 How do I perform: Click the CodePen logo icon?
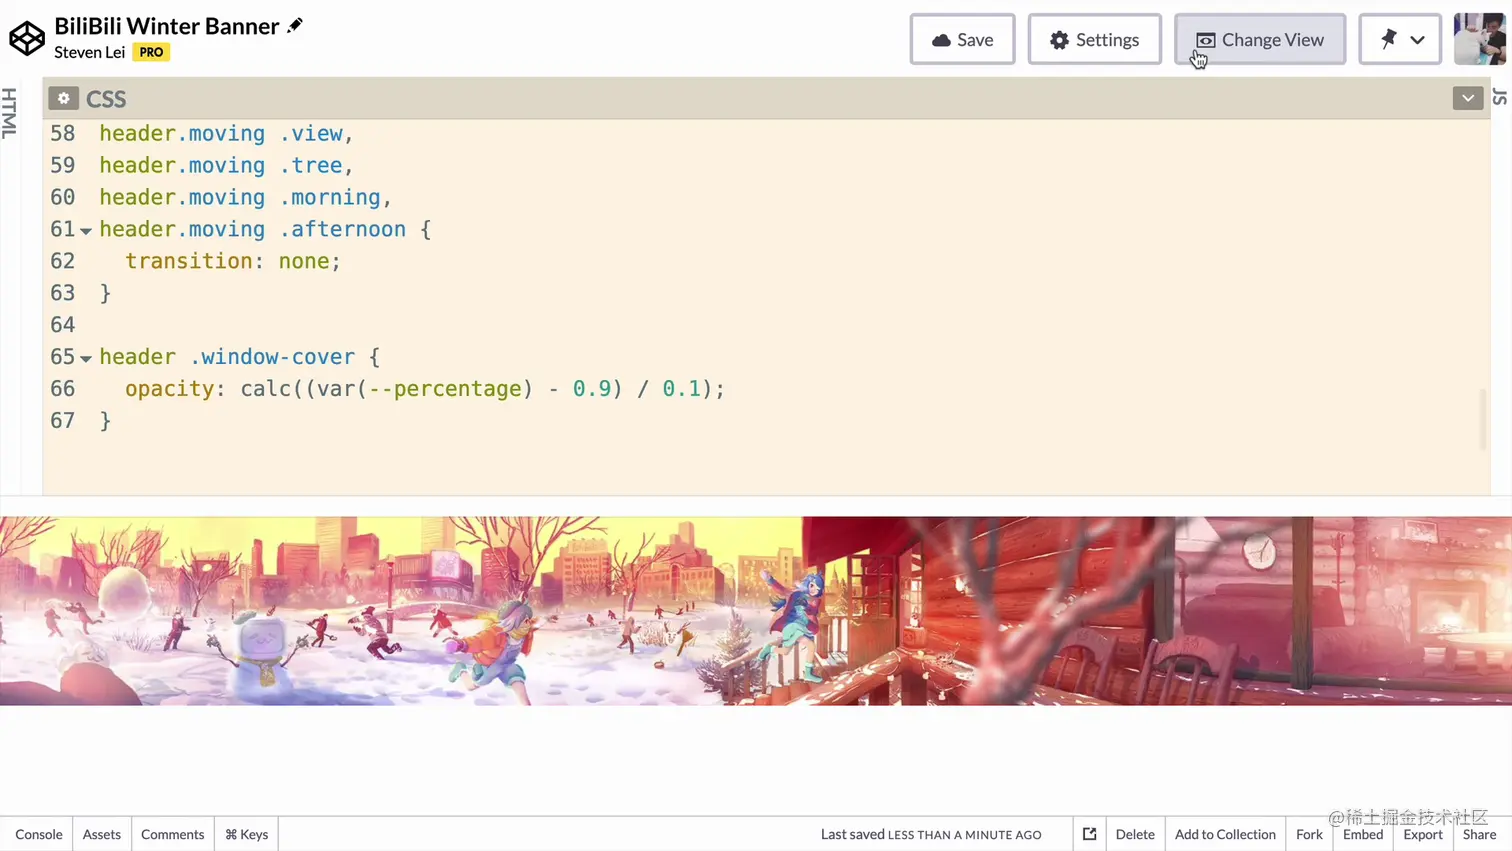click(27, 39)
